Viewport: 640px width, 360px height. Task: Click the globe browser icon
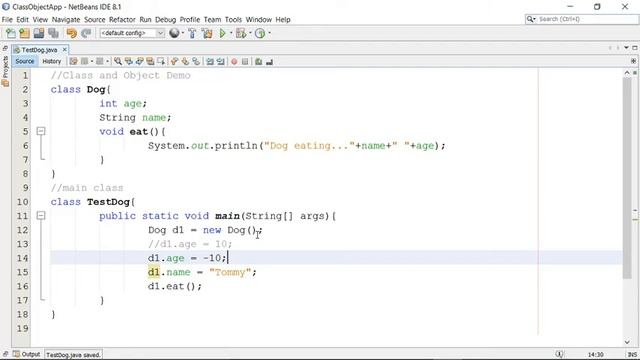click(174, 33)
